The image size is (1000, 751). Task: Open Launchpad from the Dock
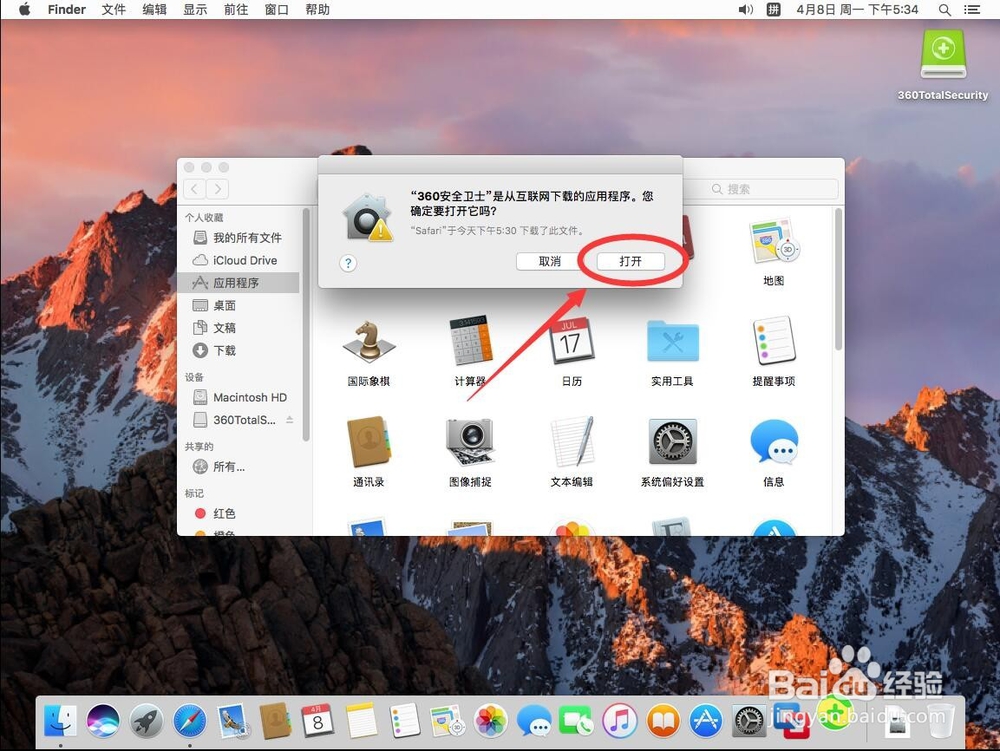coord(147,720)
